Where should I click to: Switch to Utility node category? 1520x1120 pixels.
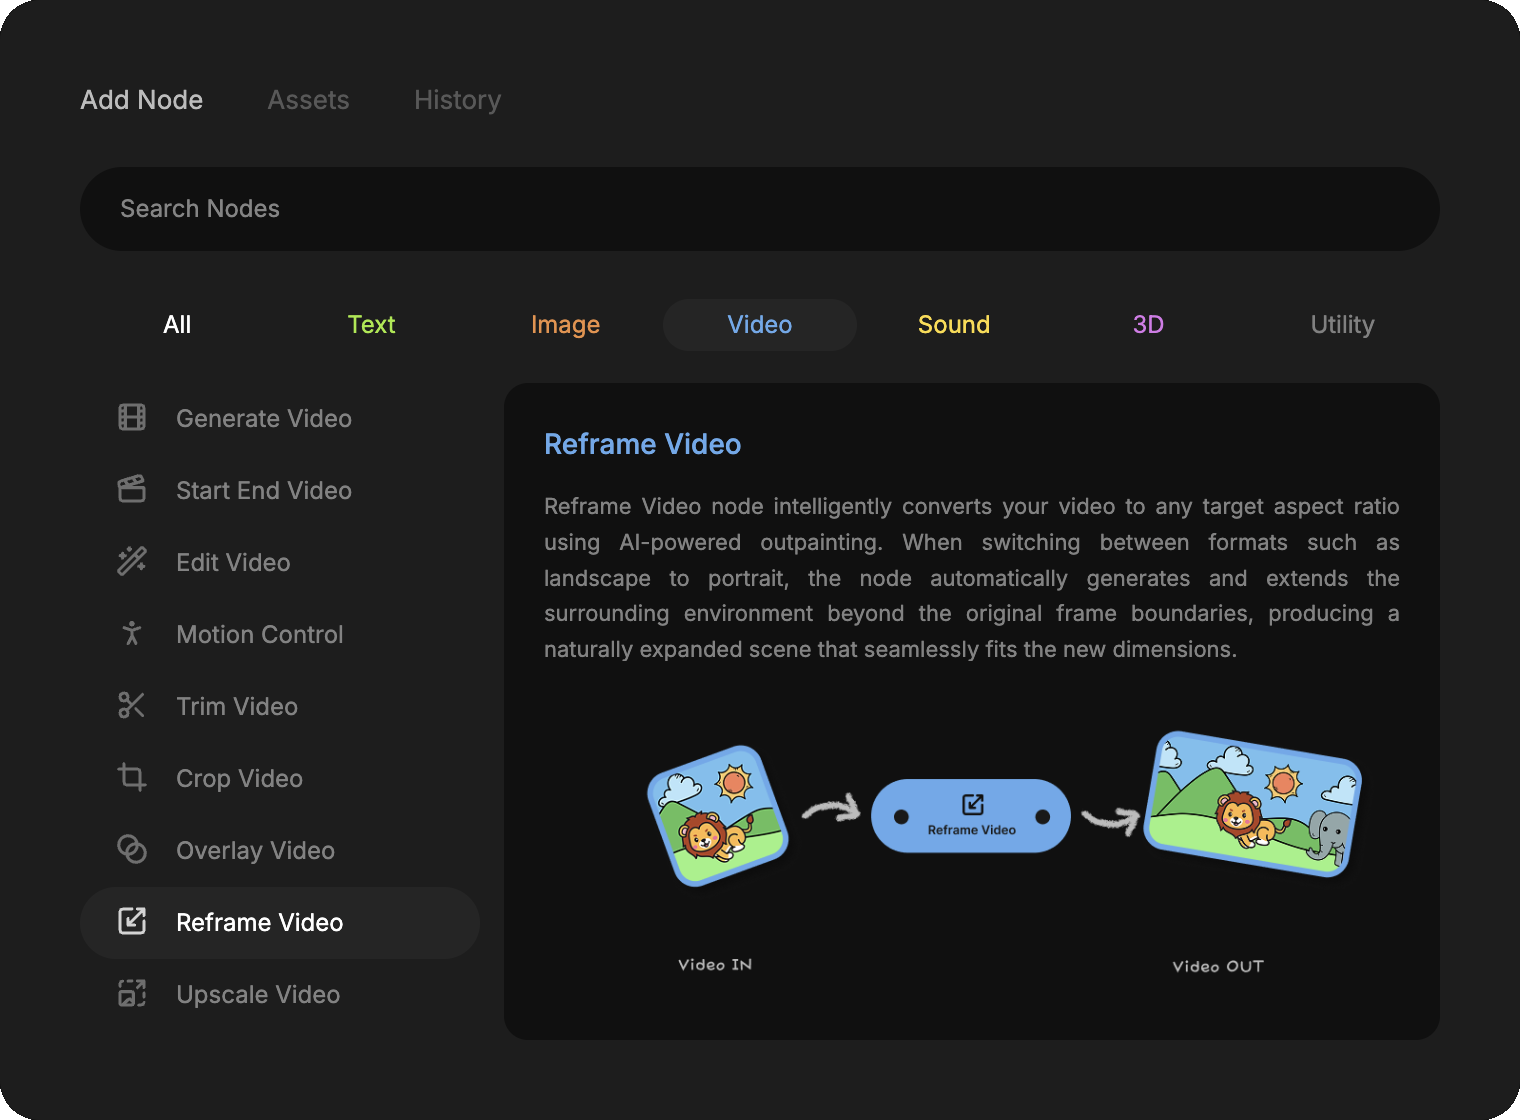pos(1342,325)
